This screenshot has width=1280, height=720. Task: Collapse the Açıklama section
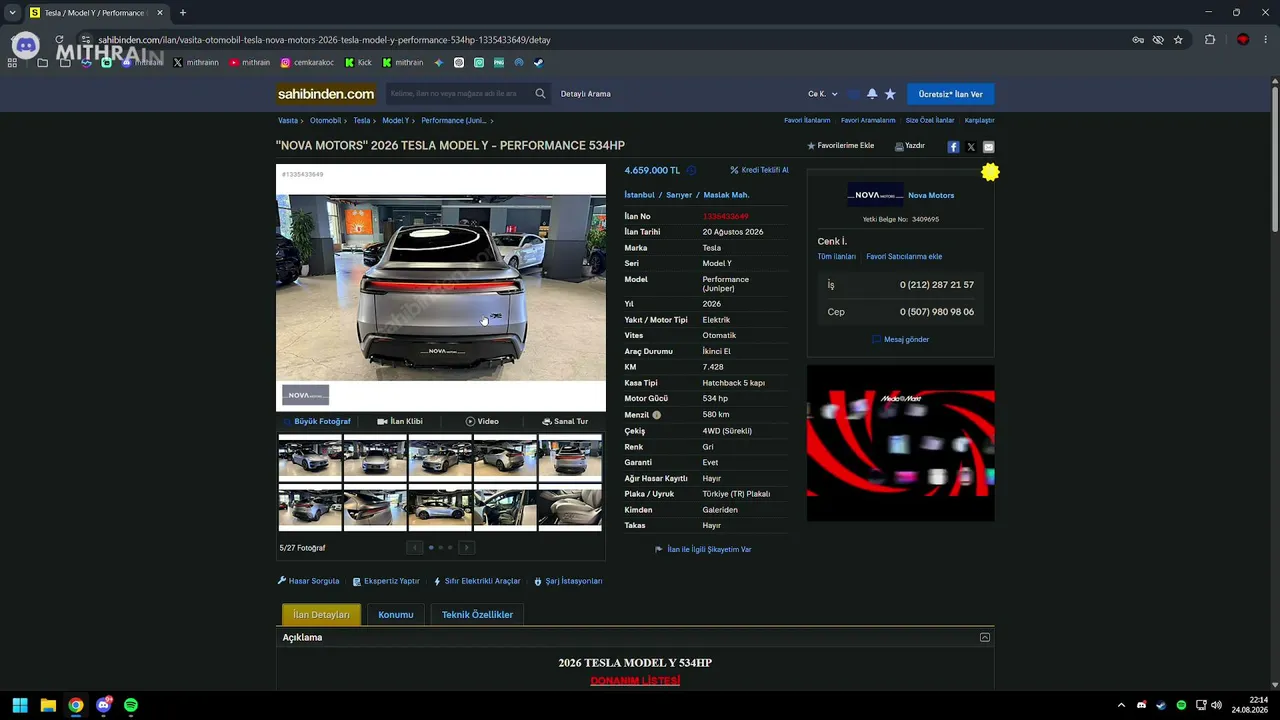click(985, 637)
